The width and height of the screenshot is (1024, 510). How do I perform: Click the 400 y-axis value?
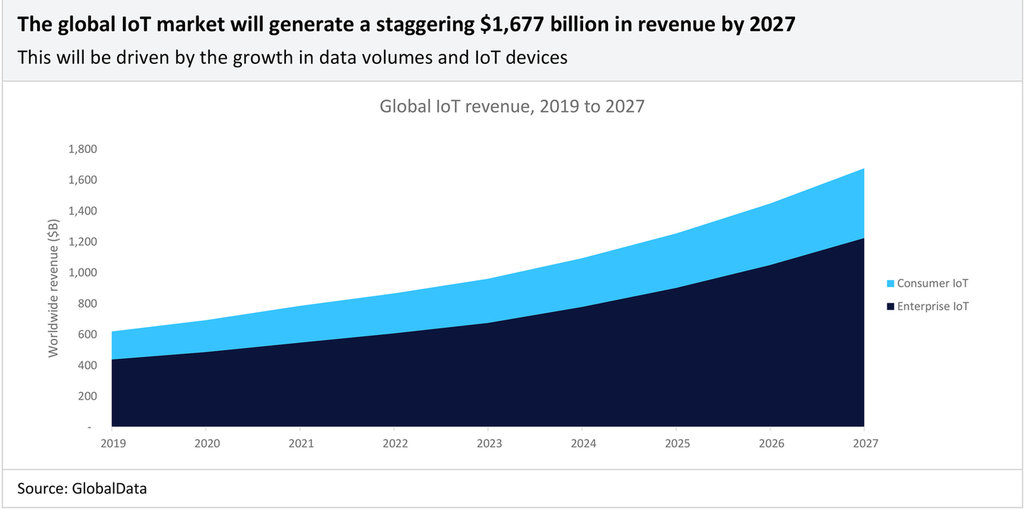pos(86,365)
